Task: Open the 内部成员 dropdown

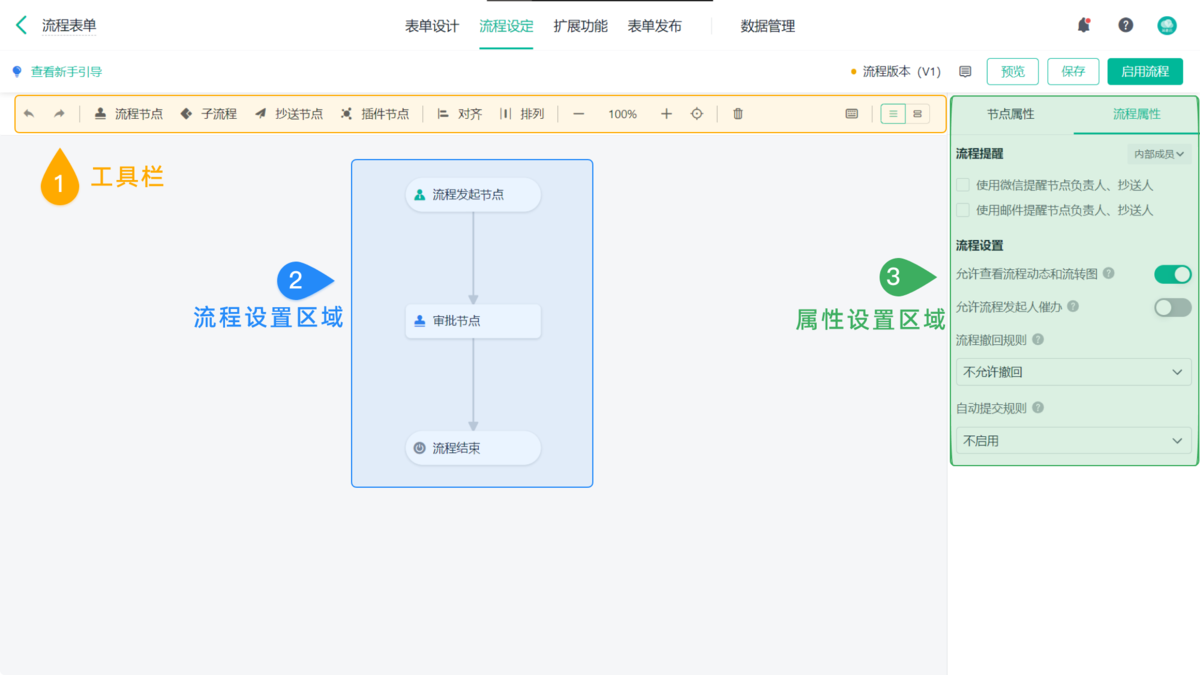Action: tap(1158, 154)
